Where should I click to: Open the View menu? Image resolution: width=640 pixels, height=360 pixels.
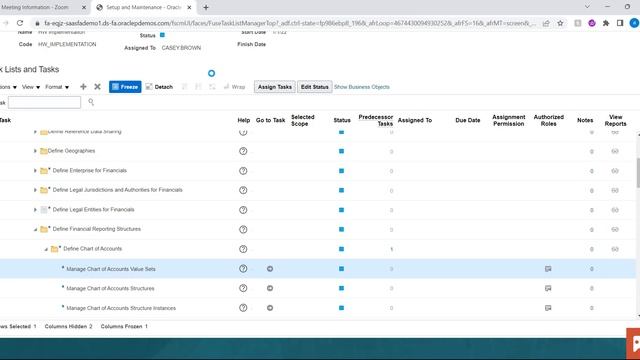(x=31, y=87)
